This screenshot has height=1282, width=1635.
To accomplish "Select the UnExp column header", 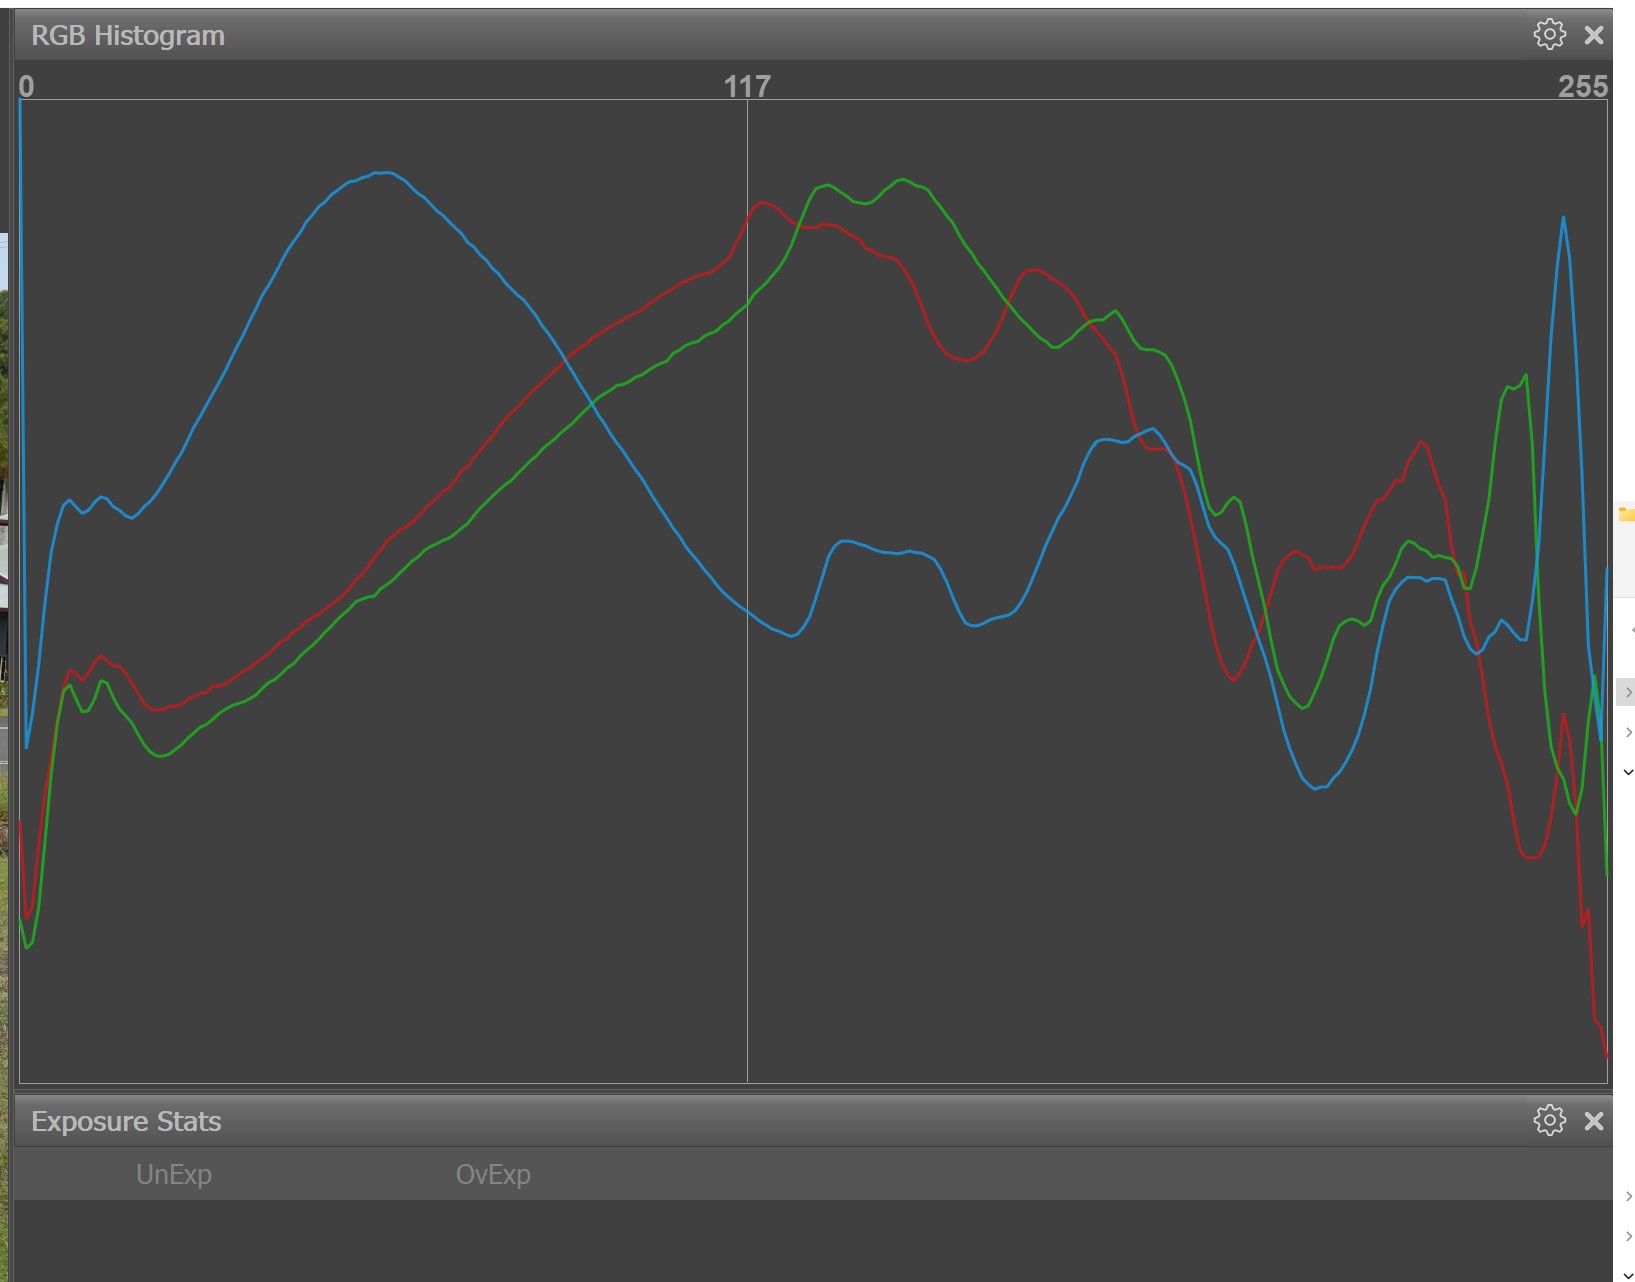I will 174,1174.
